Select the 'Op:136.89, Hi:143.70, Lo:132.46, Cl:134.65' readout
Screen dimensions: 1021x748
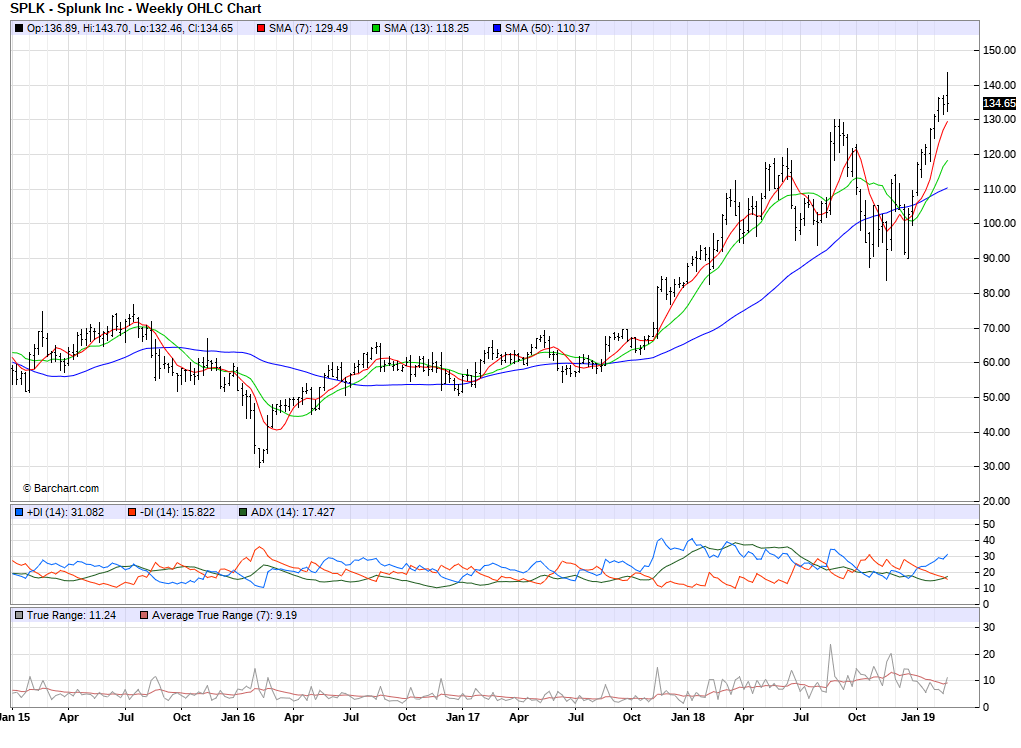click(130, 29)
